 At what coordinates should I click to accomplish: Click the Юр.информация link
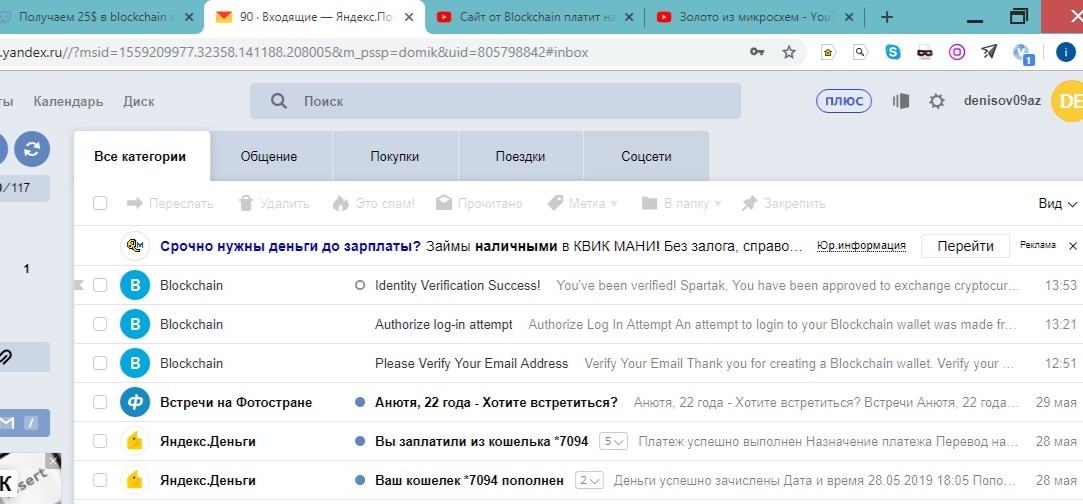(861, 246)
